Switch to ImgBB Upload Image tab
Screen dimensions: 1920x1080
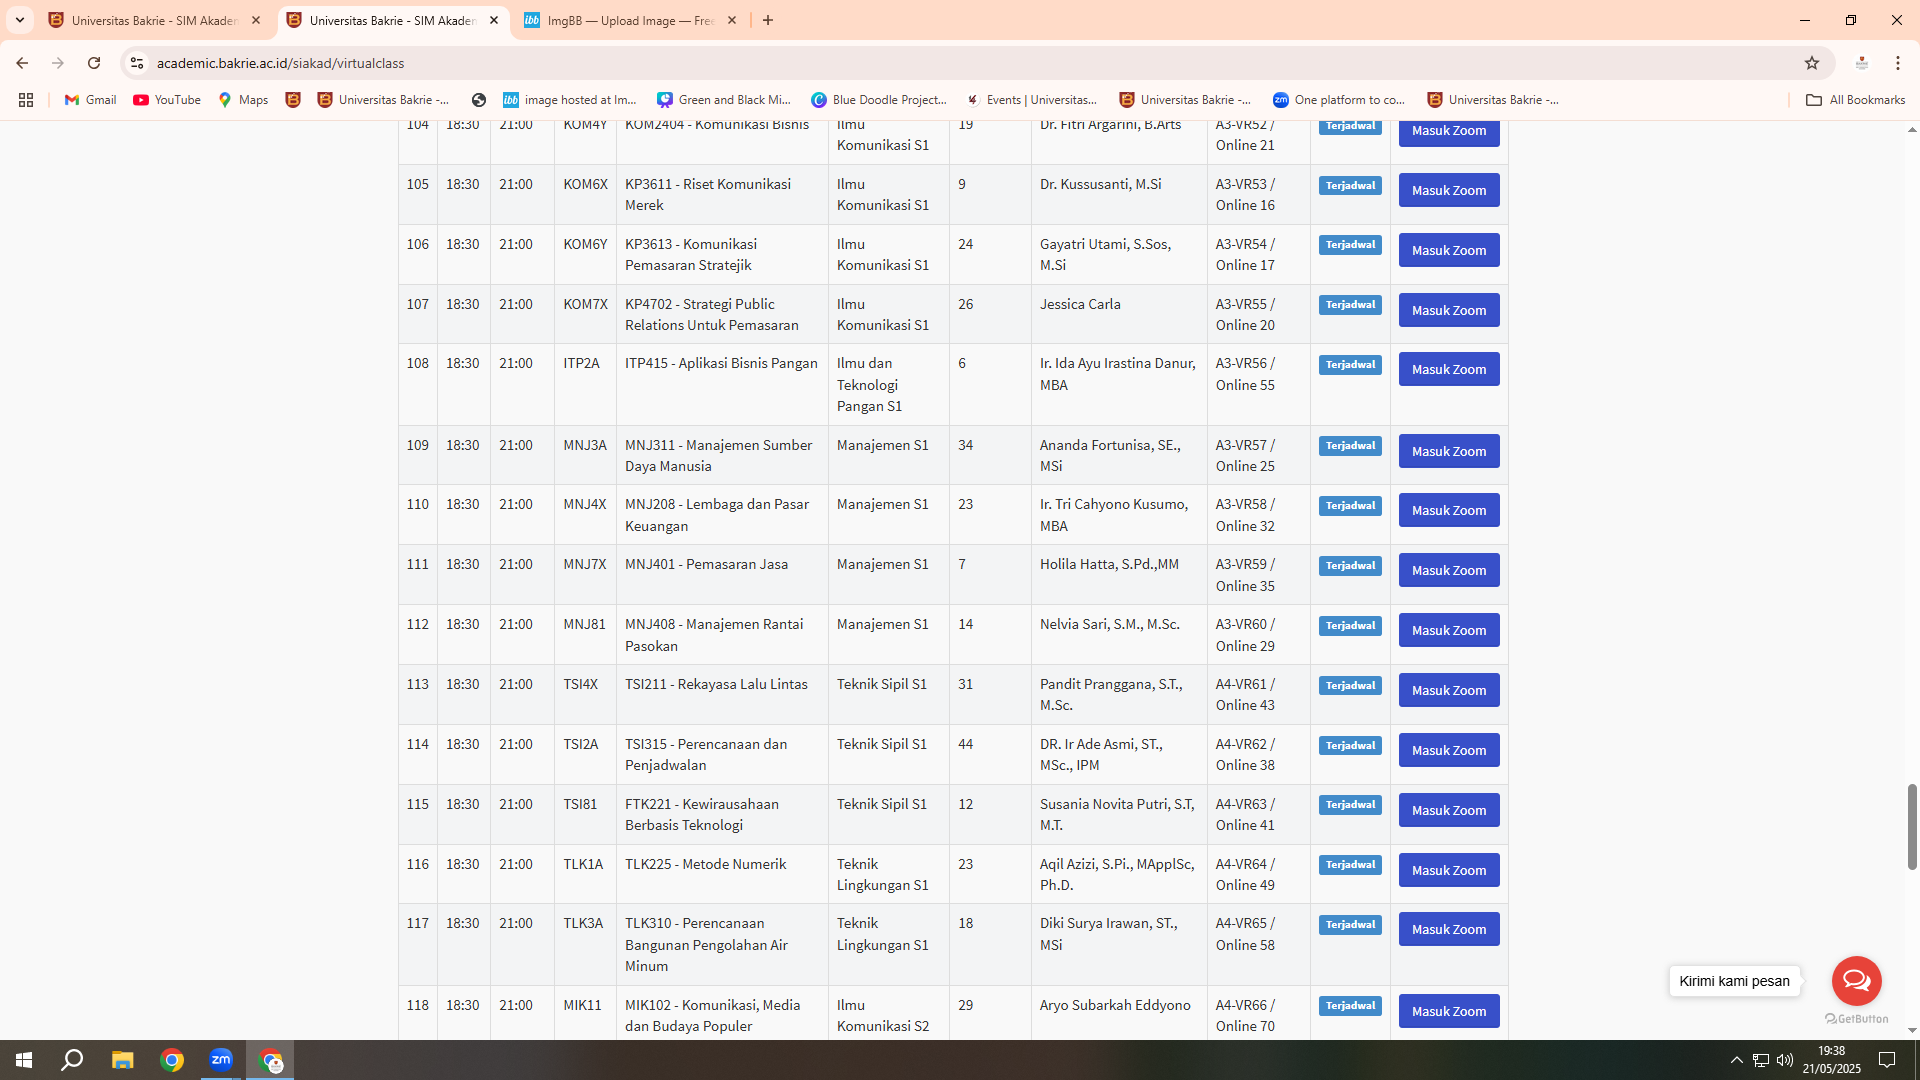(x=631, y=20)
